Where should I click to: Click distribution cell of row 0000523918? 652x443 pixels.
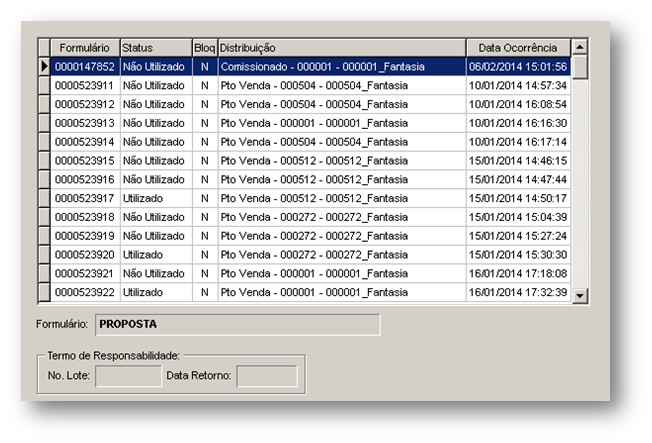pyautogui.click(x=341, y=217)
